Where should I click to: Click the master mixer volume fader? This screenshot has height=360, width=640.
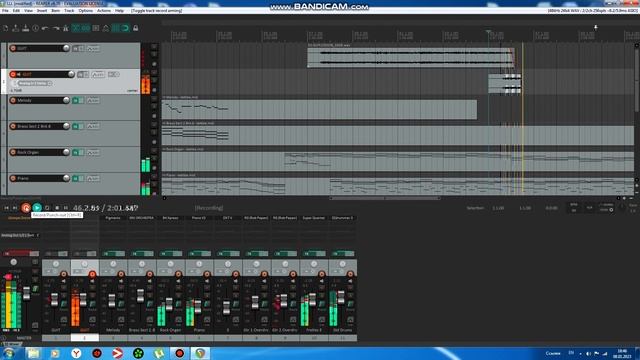[x=27, y=293]
